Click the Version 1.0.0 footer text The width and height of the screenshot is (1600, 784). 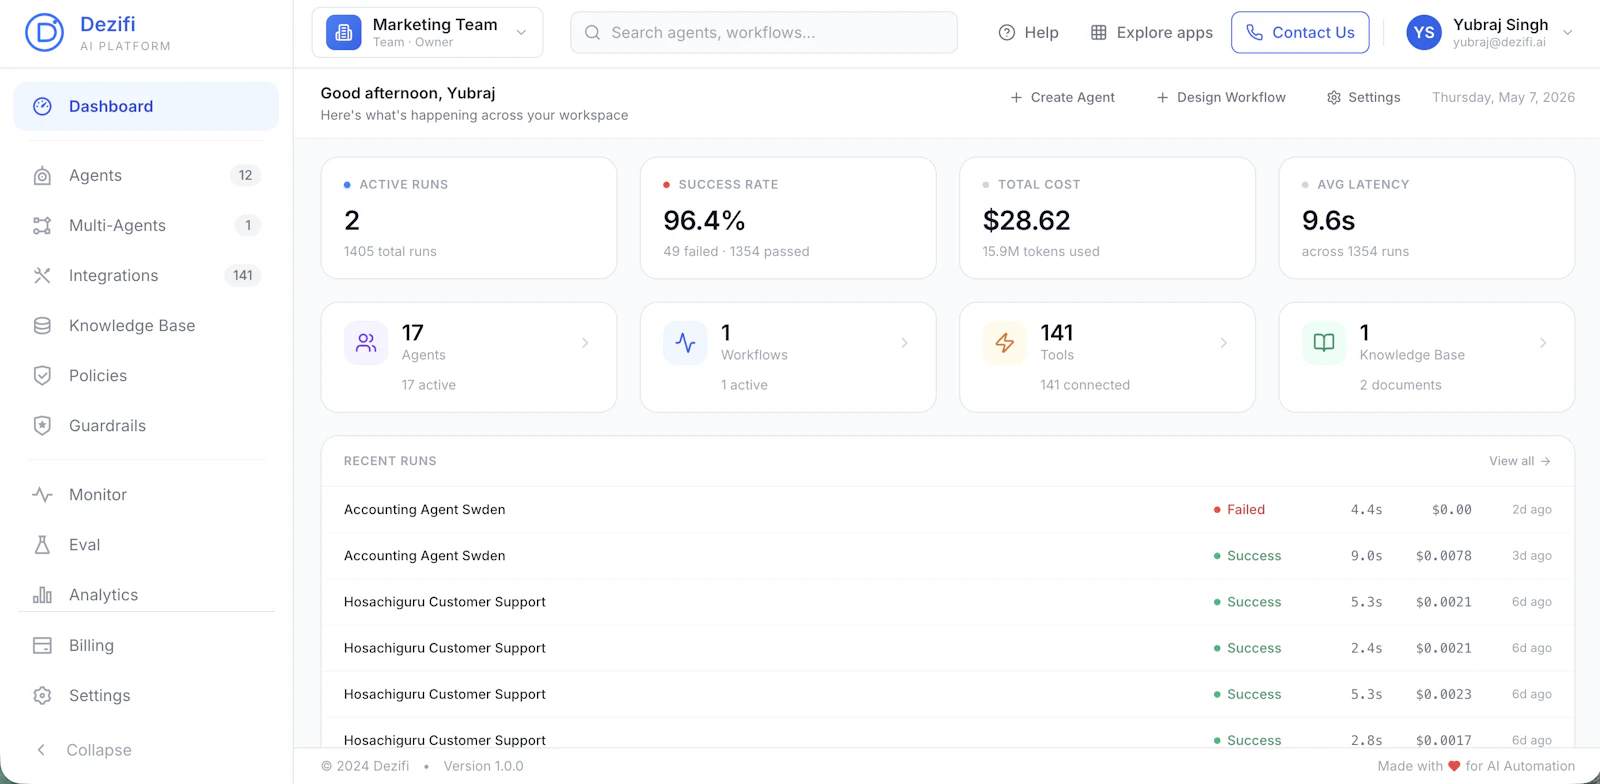[483, 767]
